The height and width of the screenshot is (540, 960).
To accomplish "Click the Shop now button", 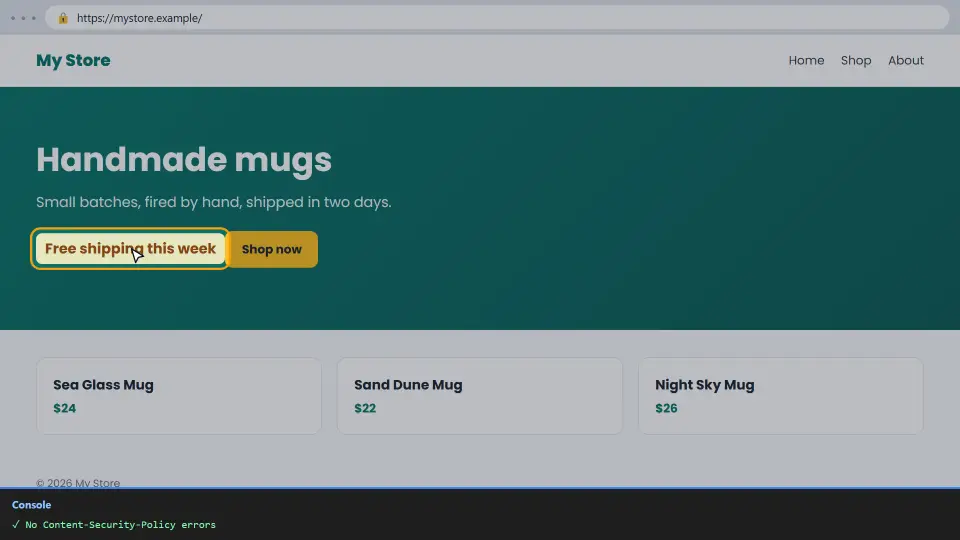I will coord(272,249).
